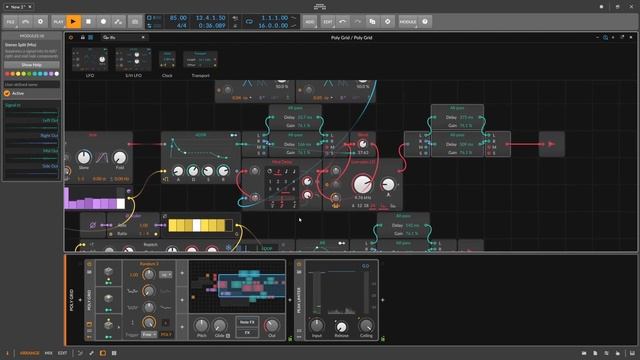Image resolution: width=640 pixels, height=360 pixels.
Task: Switch to the MIX view
Action: (49, 353)
